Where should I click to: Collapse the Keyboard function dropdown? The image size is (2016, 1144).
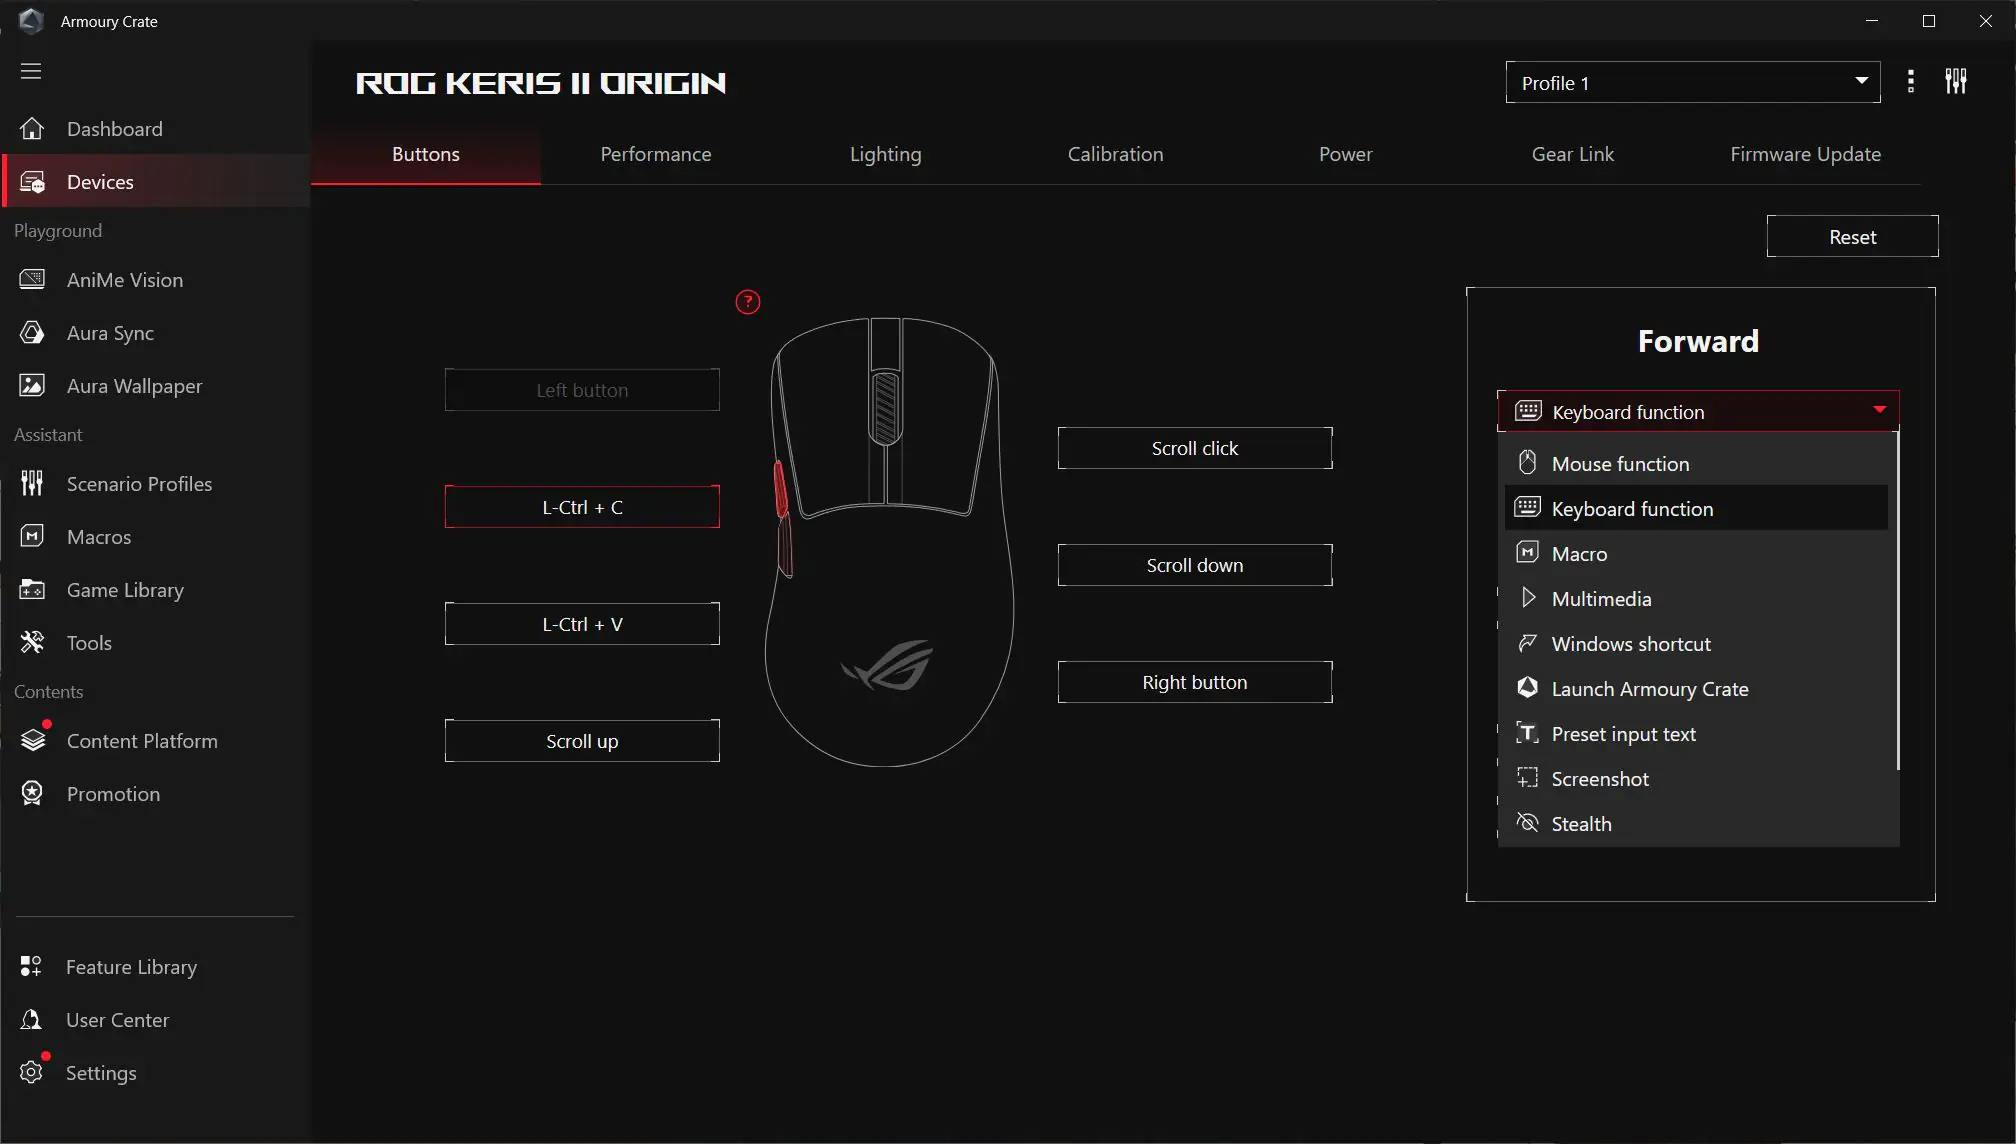(x=1879, y=410)
